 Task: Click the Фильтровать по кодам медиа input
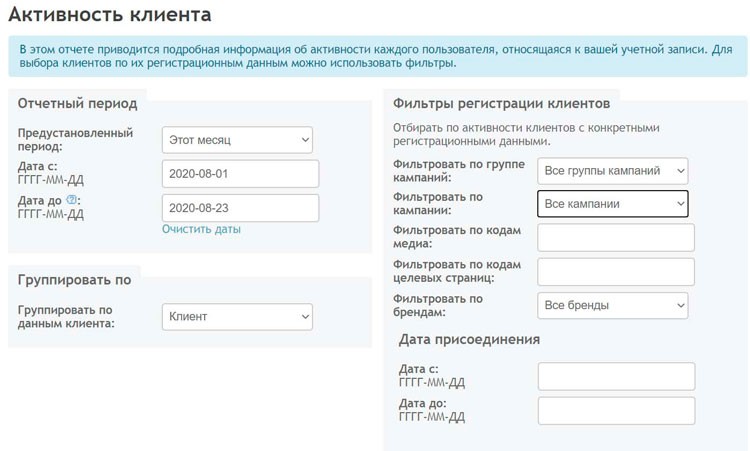616,237
